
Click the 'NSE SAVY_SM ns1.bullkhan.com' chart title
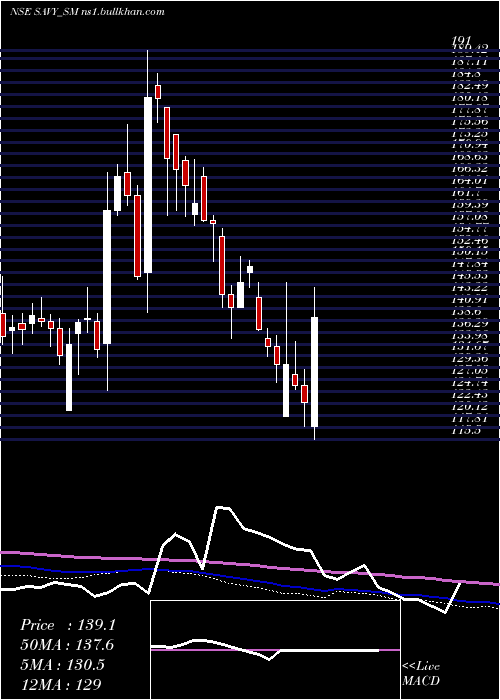[87, 11]
